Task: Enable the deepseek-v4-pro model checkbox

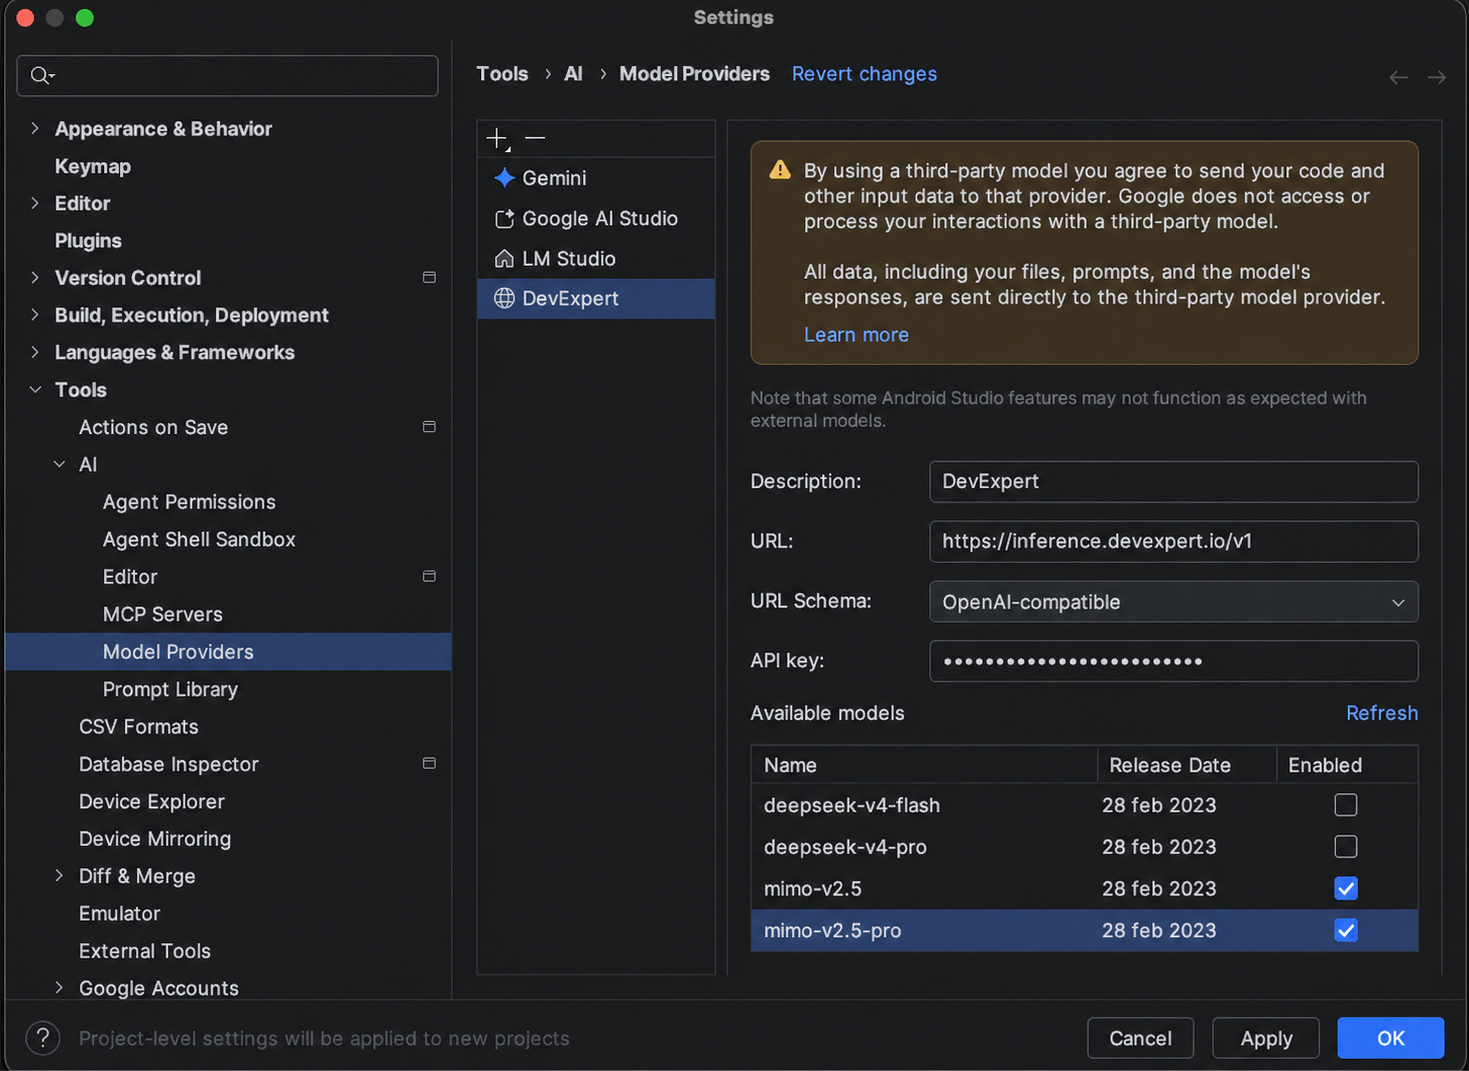Action: click(x=1346, y=847)
